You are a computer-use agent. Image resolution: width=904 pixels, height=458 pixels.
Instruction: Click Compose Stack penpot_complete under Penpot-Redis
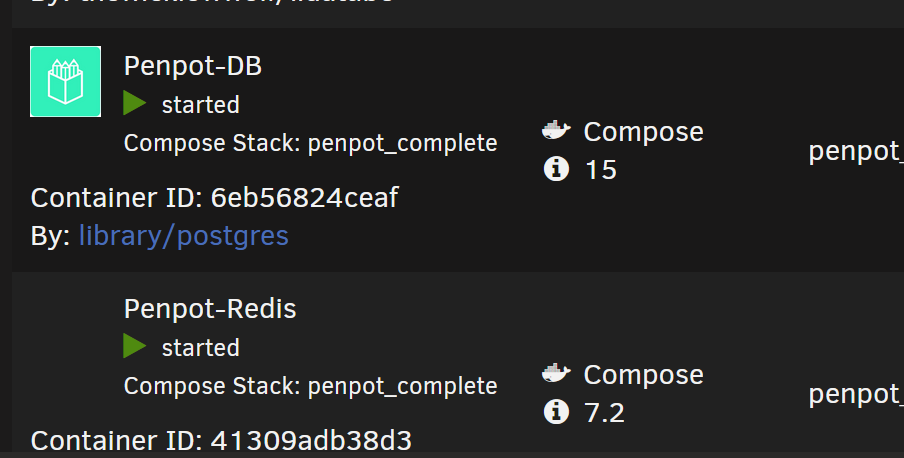[310, 386]
